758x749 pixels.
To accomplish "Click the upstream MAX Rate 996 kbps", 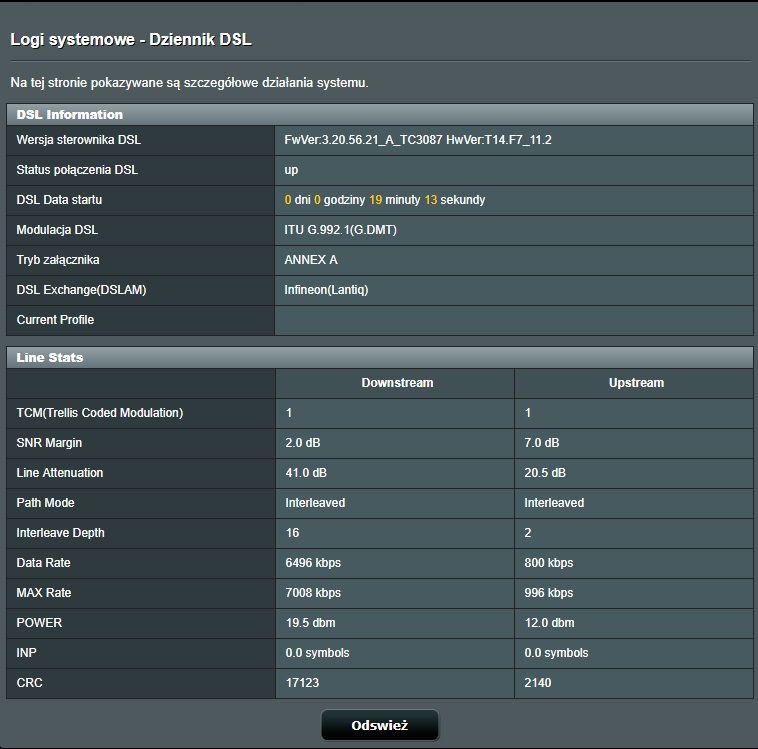I will [549, 593].
